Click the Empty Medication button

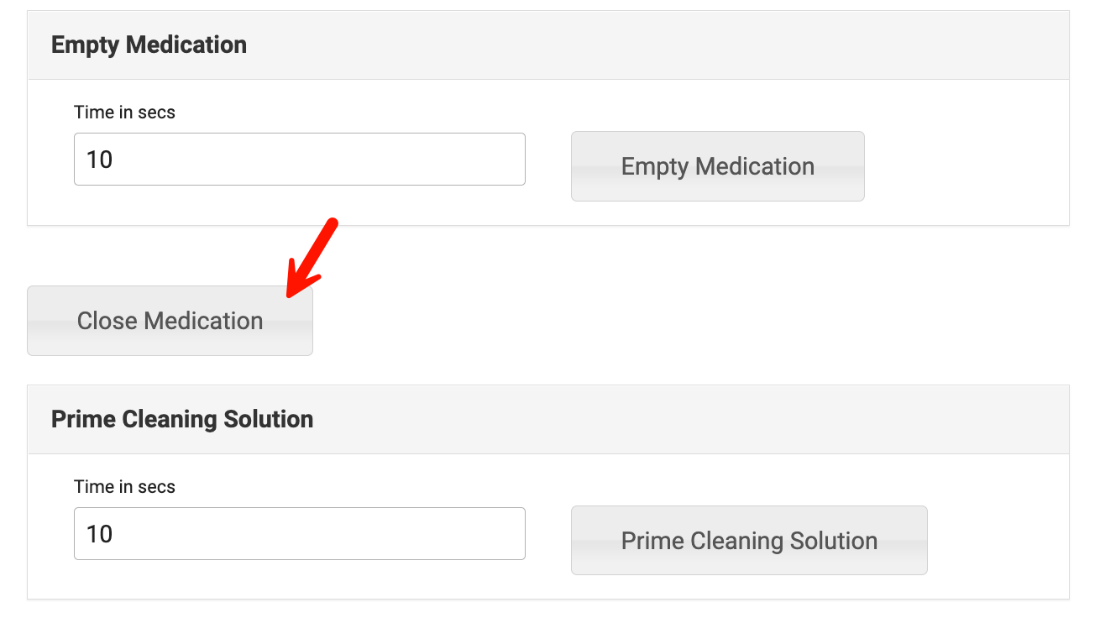pyautogui.click(x=717, y=166)
